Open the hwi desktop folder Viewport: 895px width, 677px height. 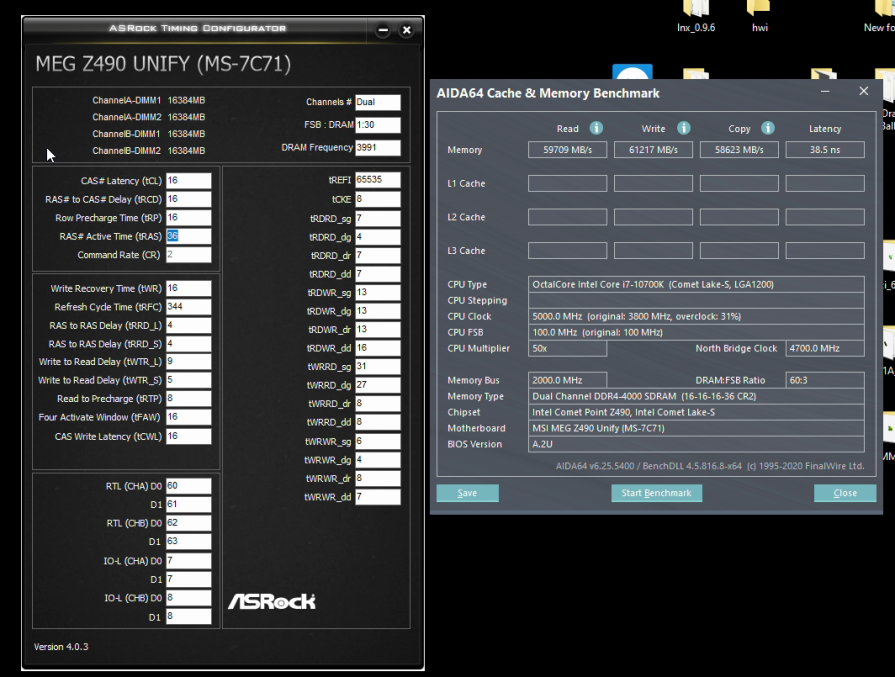pyautogui.click(x=760, y=16)
